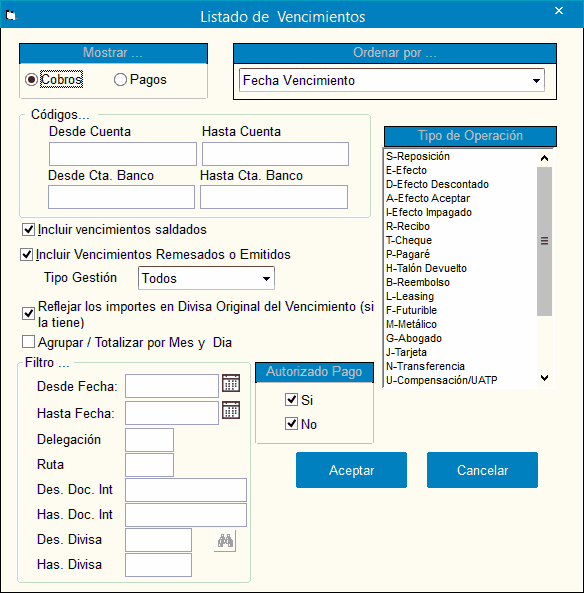Image resolution: width=584 pixels, height=593 pixels.
Task: Select the Pagos radio button
Action: [x=120, y=80]
